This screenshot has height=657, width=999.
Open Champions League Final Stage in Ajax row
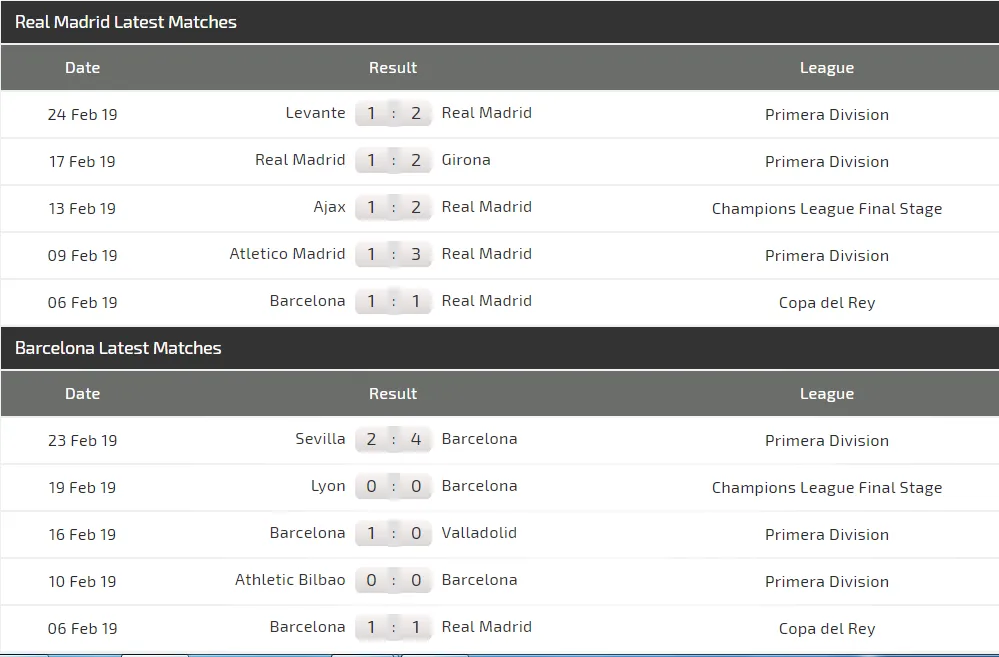coord(827,209)
